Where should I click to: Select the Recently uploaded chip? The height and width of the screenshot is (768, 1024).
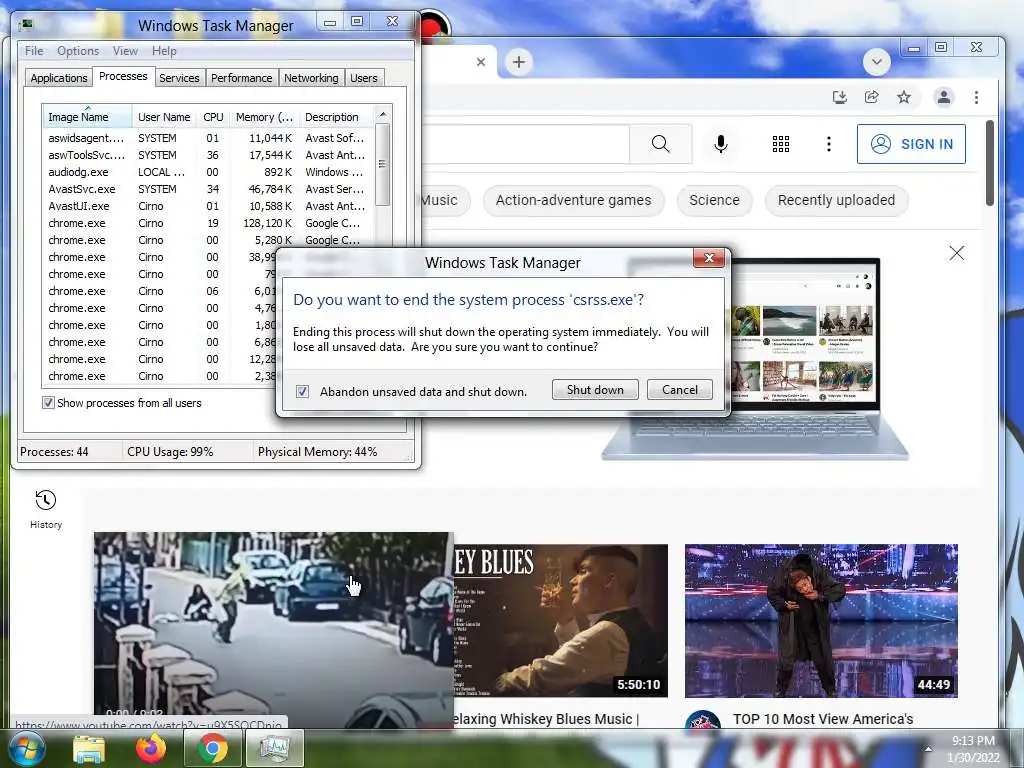pos(837,200)
